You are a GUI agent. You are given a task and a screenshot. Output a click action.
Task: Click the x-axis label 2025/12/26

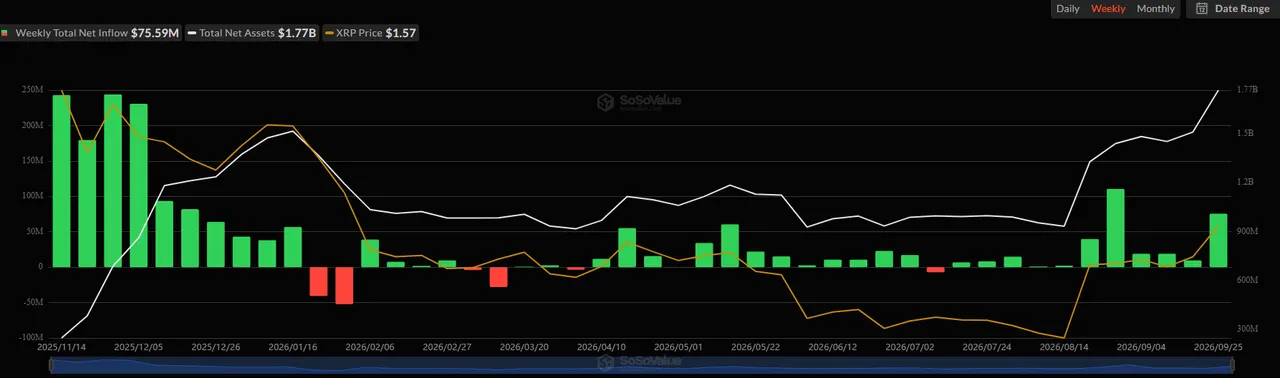tap(216, 347)
